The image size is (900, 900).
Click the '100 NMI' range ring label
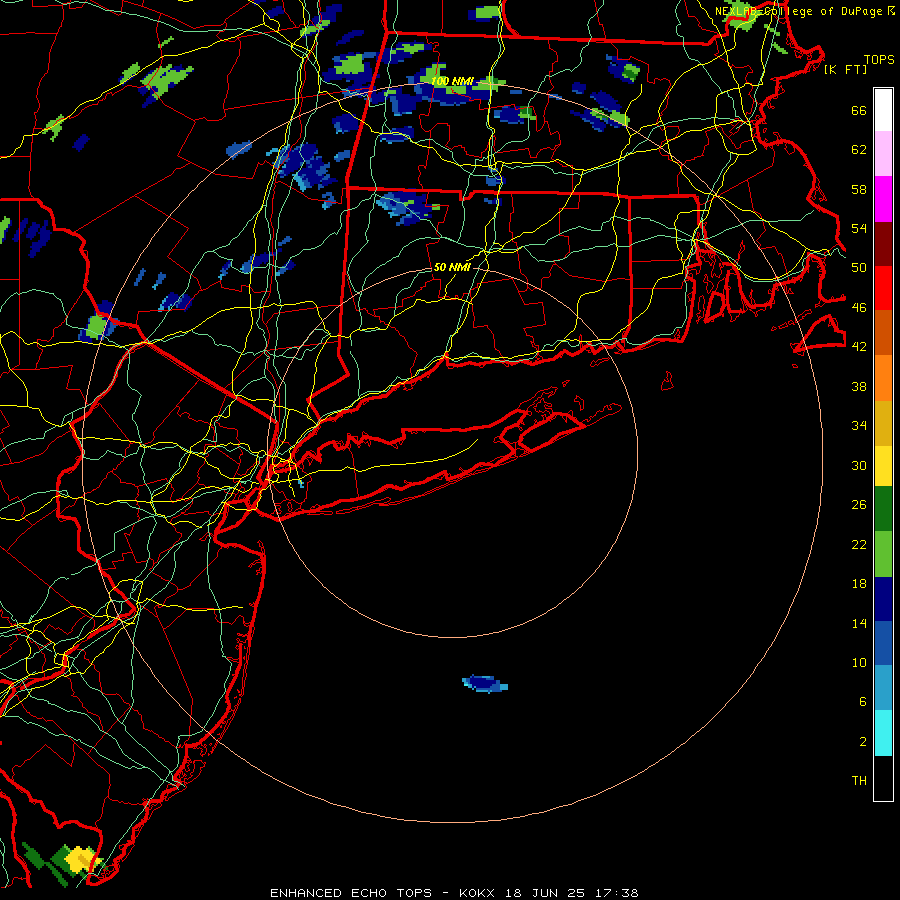click(452, 82)
